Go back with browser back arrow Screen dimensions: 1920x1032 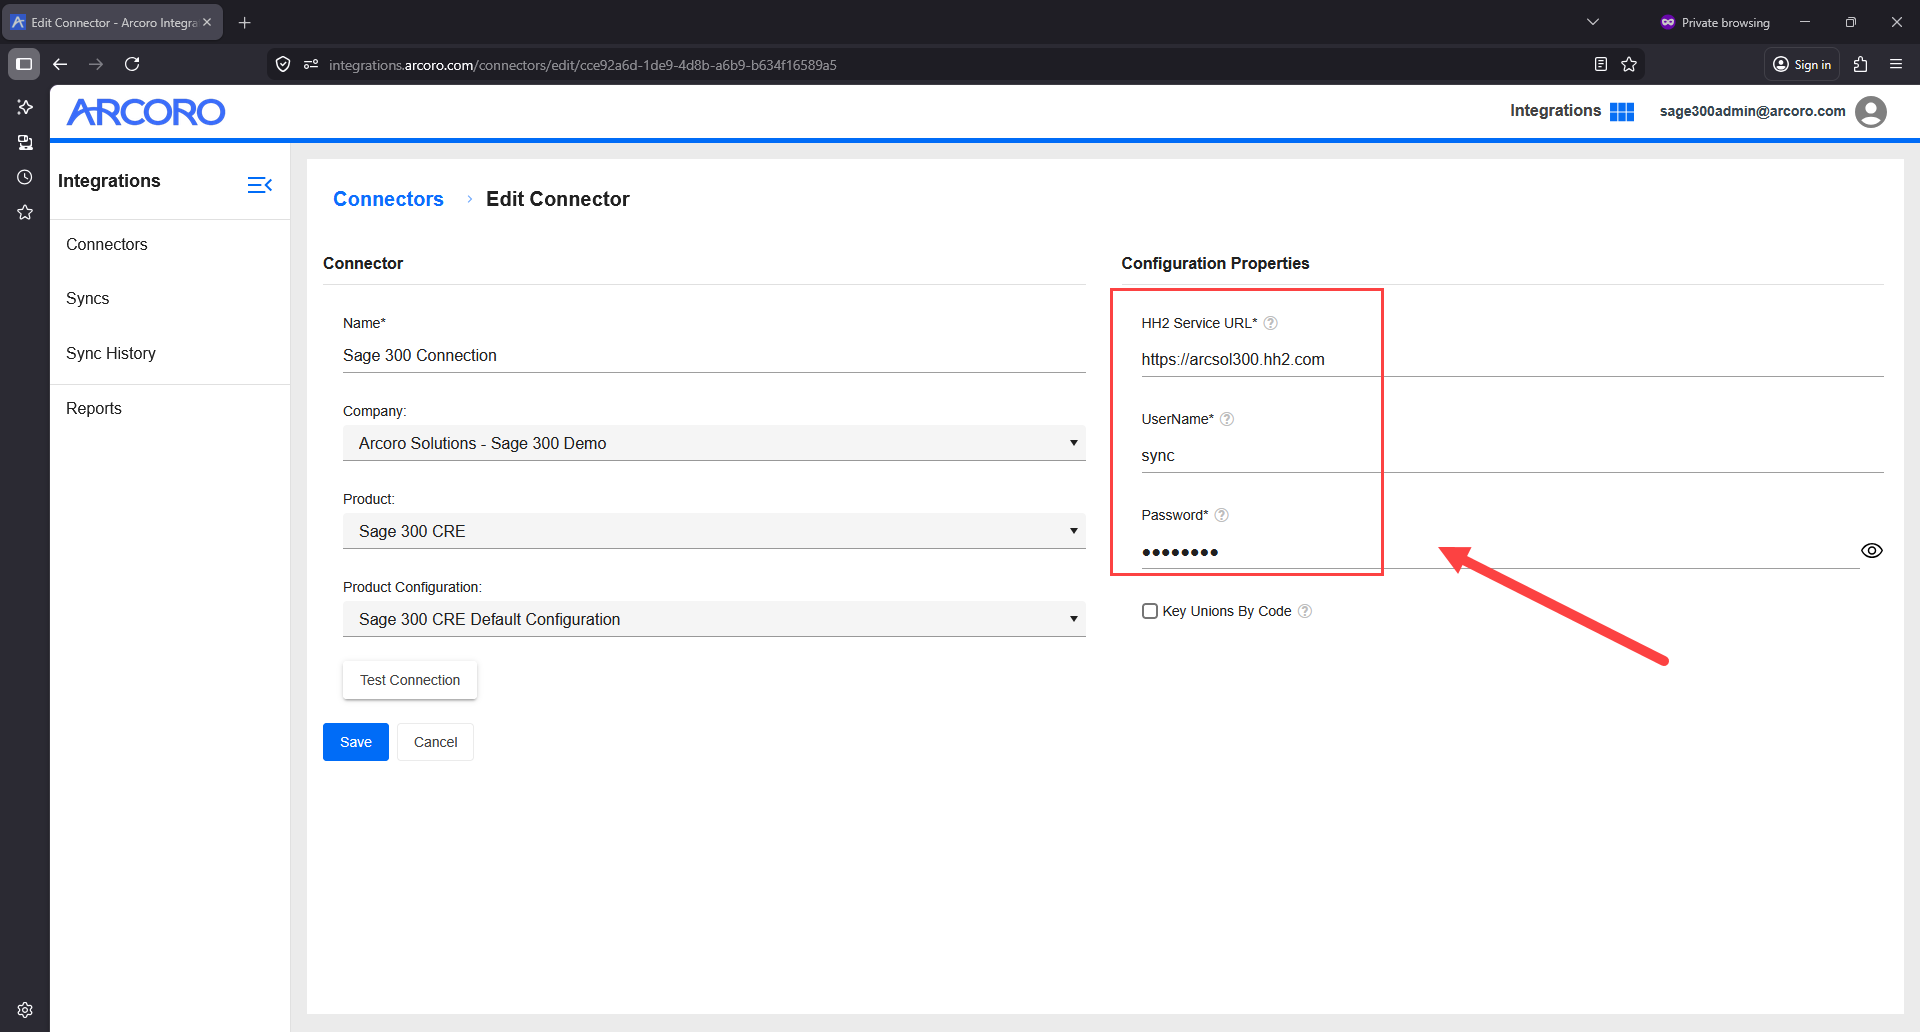click(60, 64)
